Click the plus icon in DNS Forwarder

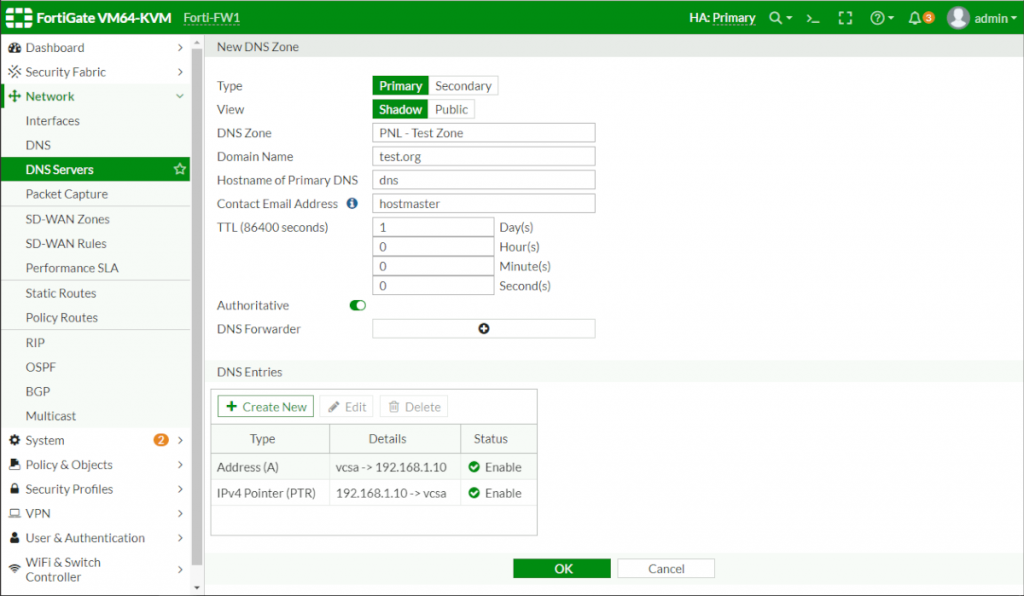(483, 329)
